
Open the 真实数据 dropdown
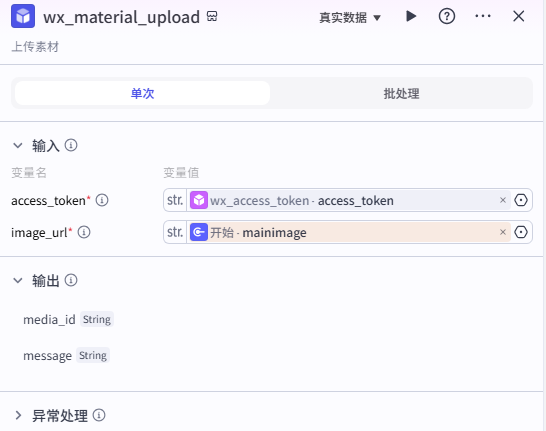tap(350, 17)
